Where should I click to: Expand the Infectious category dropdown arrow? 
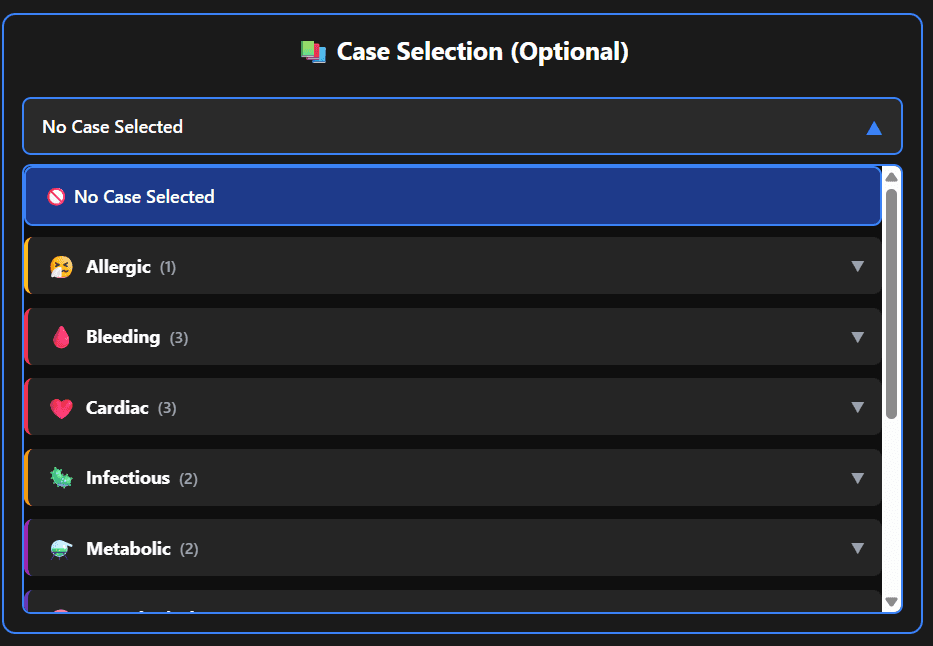(858, 478)
